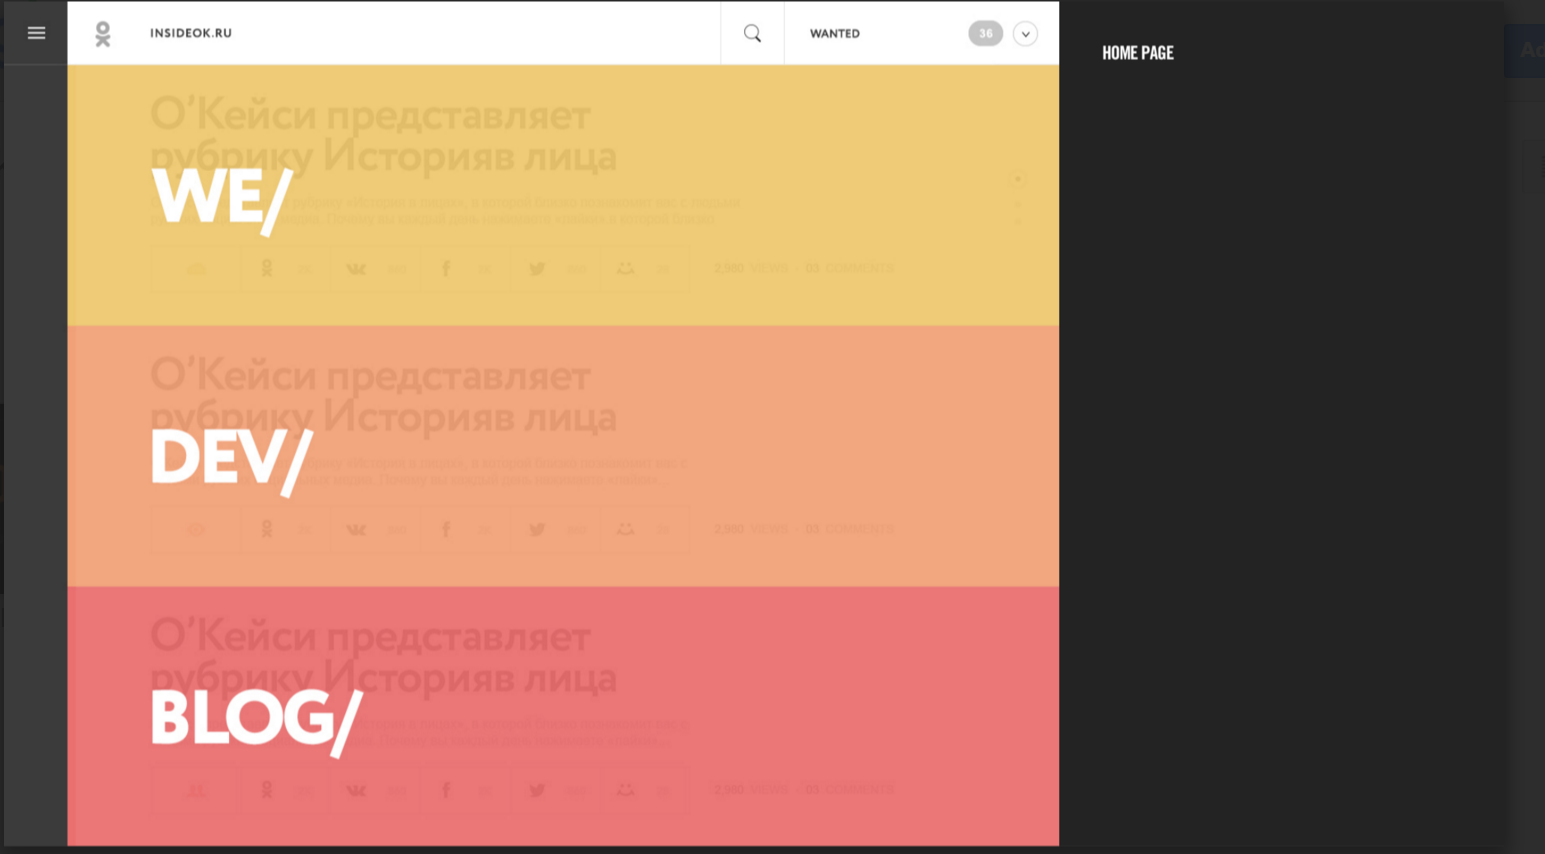This screenshot has width=1545, height=854.
Task: Click the search magnifier icon
Action: coord(752,33)
